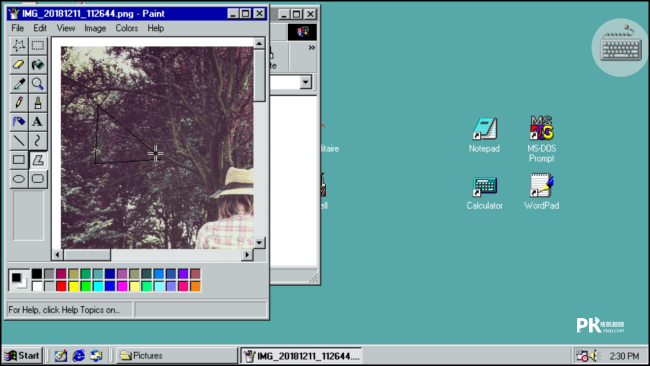The height and width of the screenshot is (366, 650).
Task: Open MS-DOS Prompt desktop shortcut
Action: [541, 139]
